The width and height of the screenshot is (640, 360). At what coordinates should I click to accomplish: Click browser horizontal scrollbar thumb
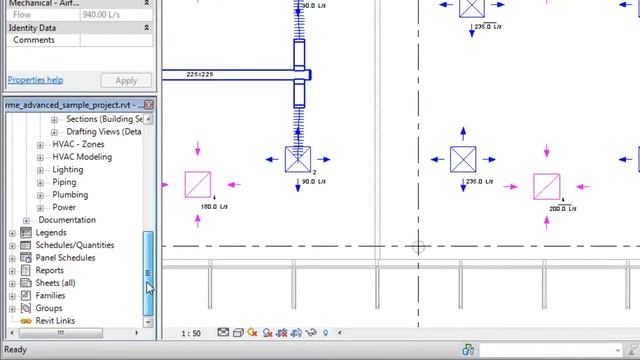[x=61, y=333]
